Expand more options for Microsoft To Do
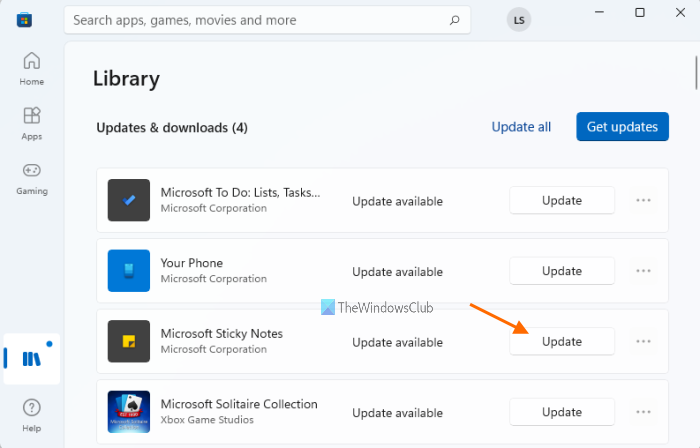The height and width of the screenshot is (448, 700). pyautogui.click(x=644, y=200)
